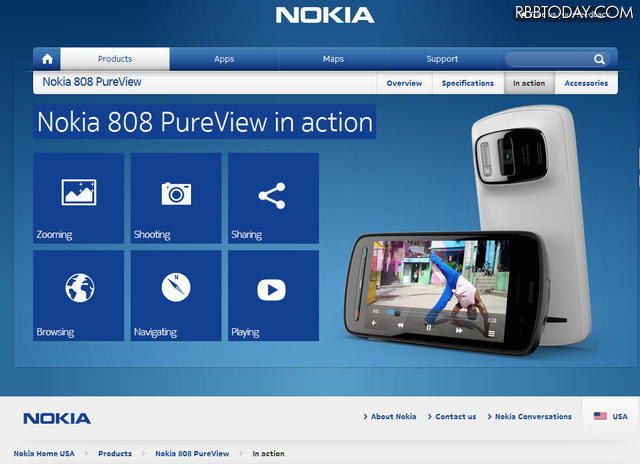
Task: Click the back arrow on phone video player
Action: pyautogui.click(x=374, y=323)
